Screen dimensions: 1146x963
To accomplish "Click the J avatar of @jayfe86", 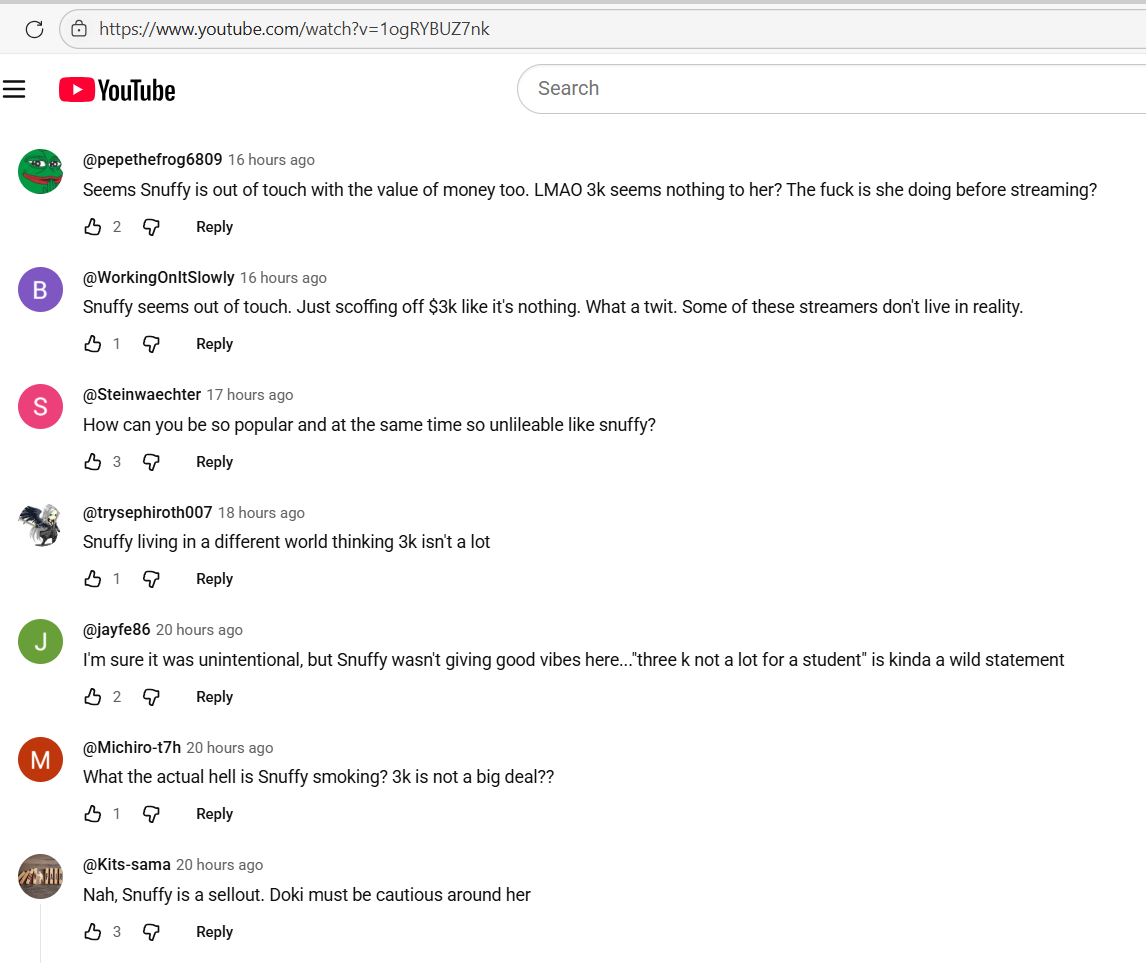I will click(x=40, y=642).
